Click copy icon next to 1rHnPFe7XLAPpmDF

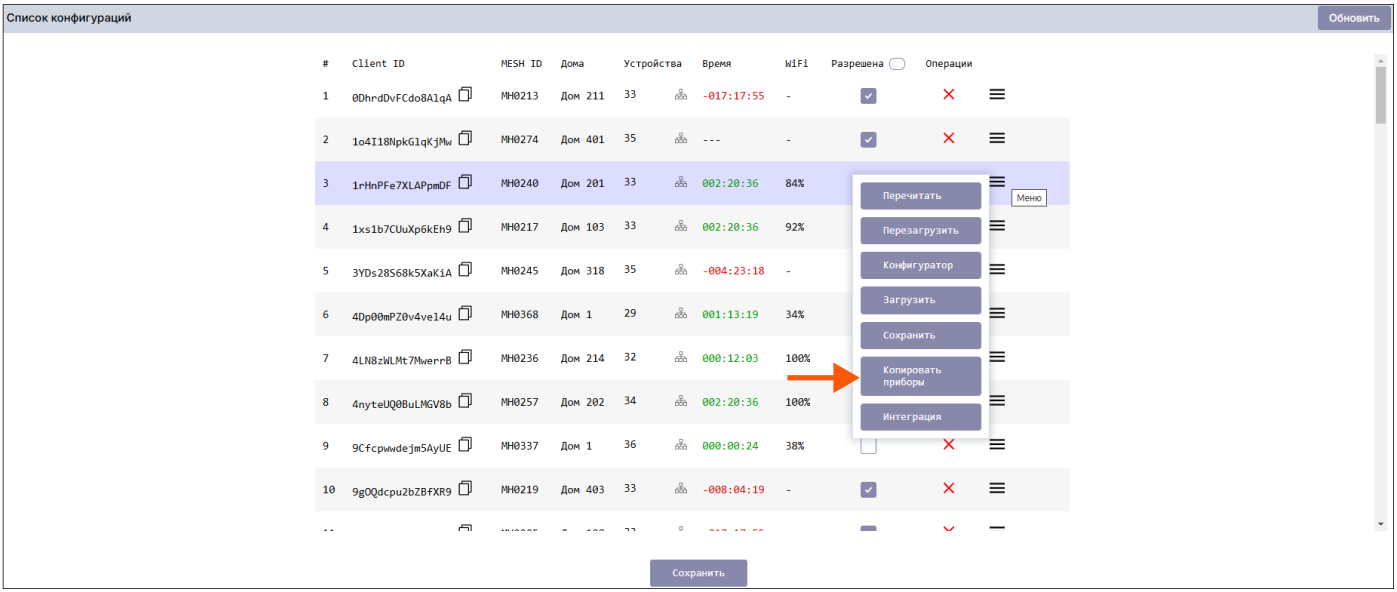pos(465,182)
